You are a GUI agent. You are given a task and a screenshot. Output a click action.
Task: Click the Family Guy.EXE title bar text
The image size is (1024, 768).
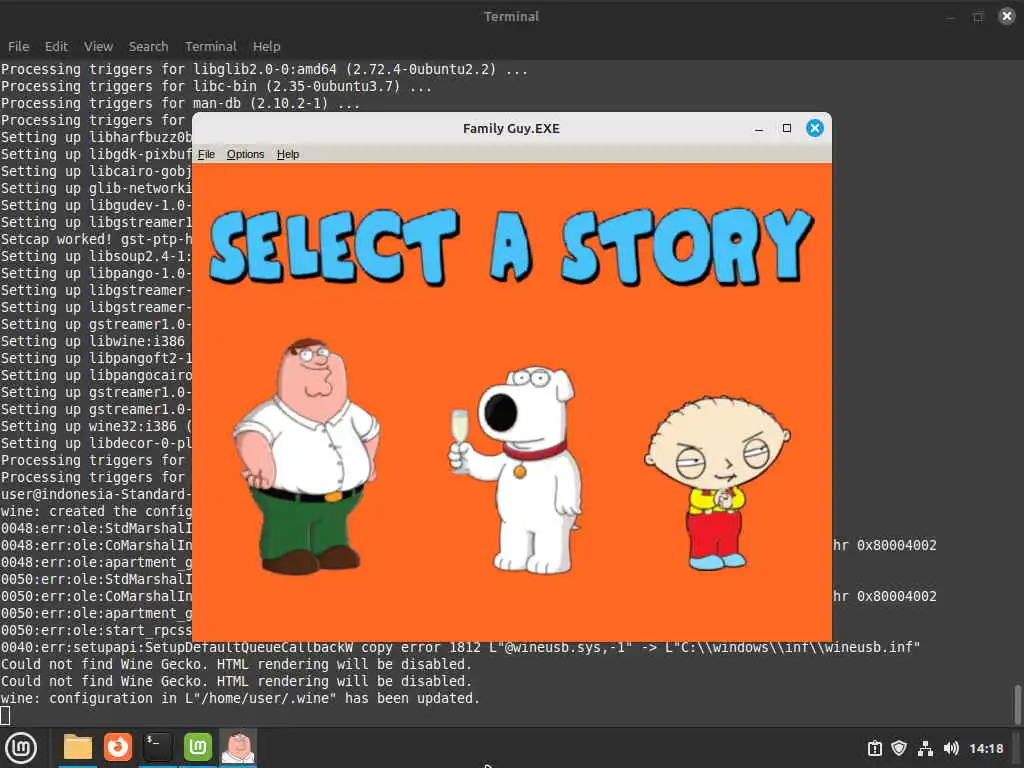coord(511,129)
